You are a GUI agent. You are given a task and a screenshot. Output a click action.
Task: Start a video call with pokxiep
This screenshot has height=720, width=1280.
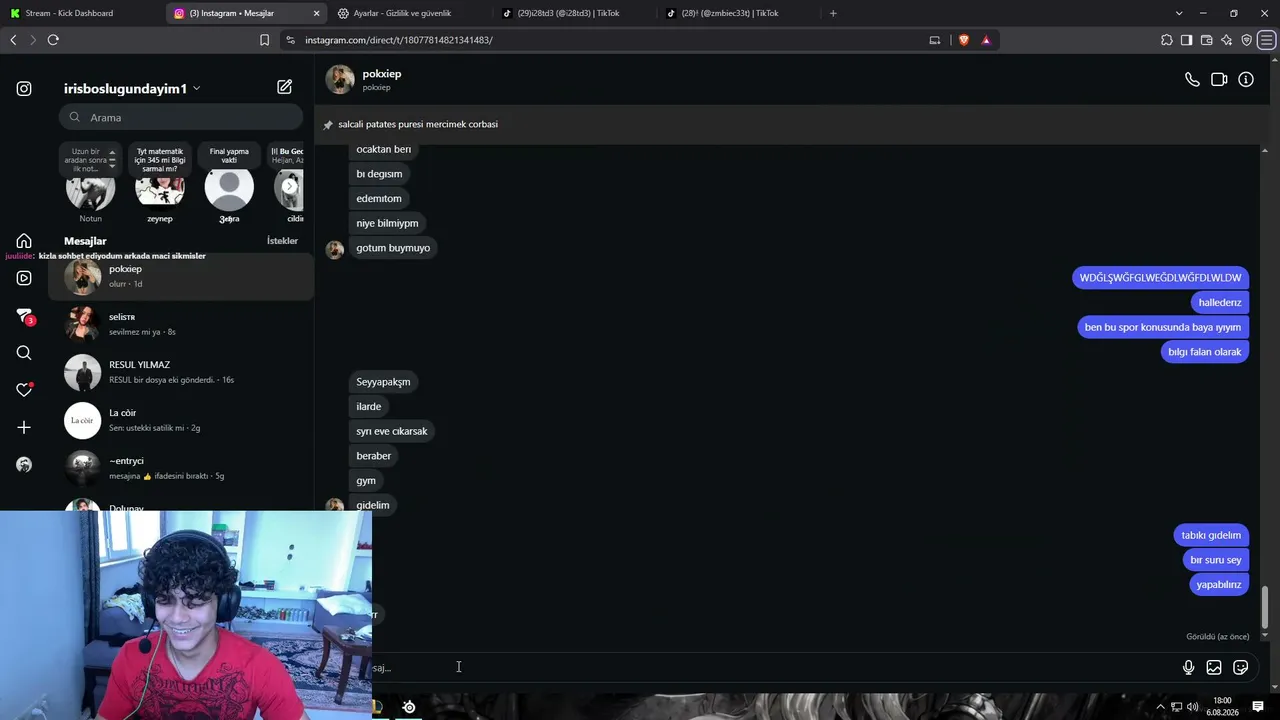tap(1219, 80)
